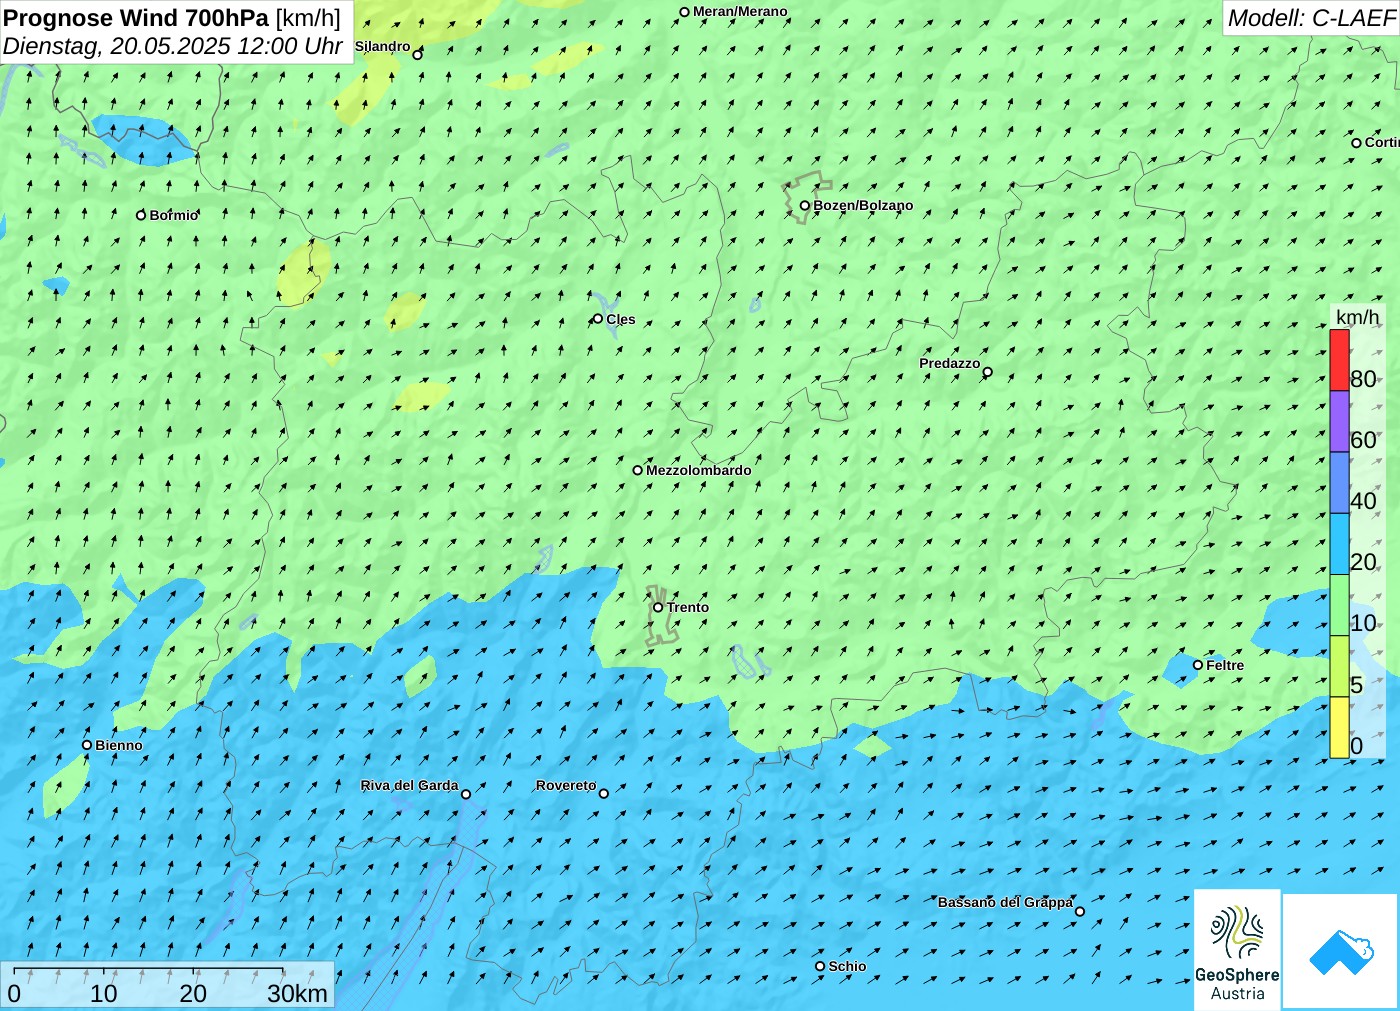Click the Bormio city marker circle

pos(141,215)
